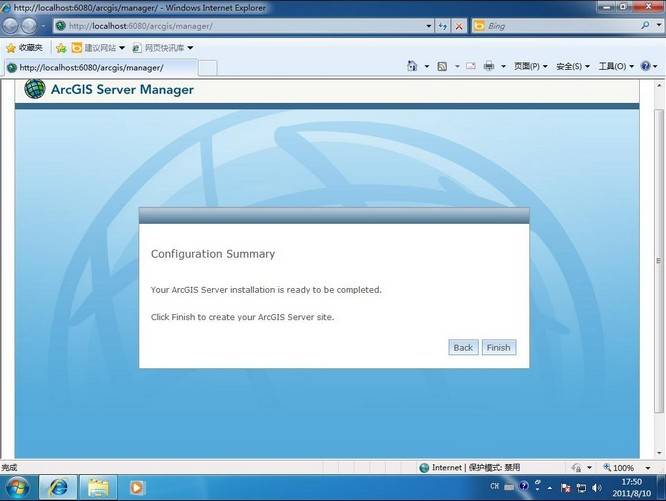Viewport: 666px width, 501px height.
Task: Click the page vertical scrollbar
Action: click(659, 261)
